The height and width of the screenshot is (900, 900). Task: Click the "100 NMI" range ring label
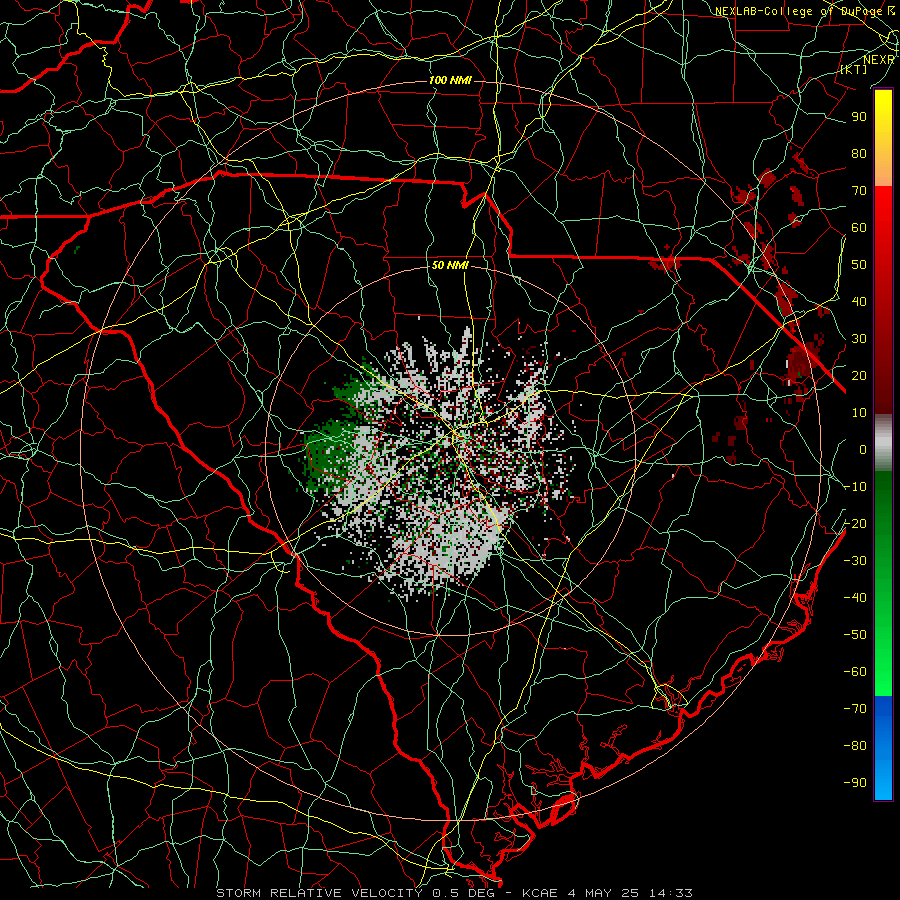450,80
